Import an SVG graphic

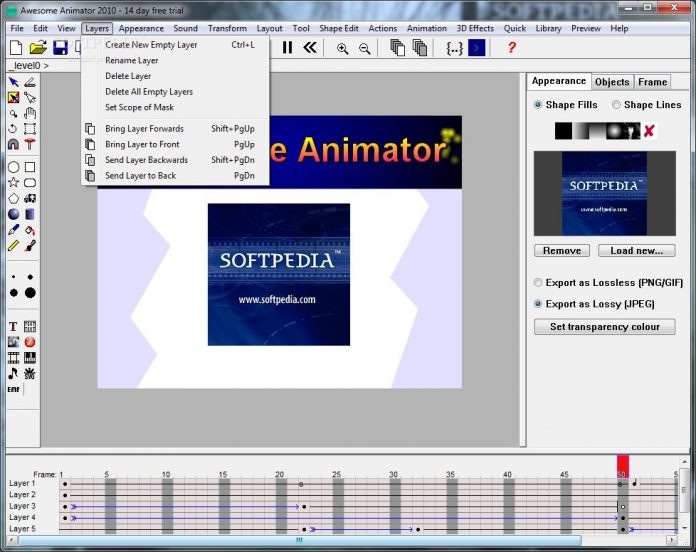pyautogui.click(x=30, y=373)
